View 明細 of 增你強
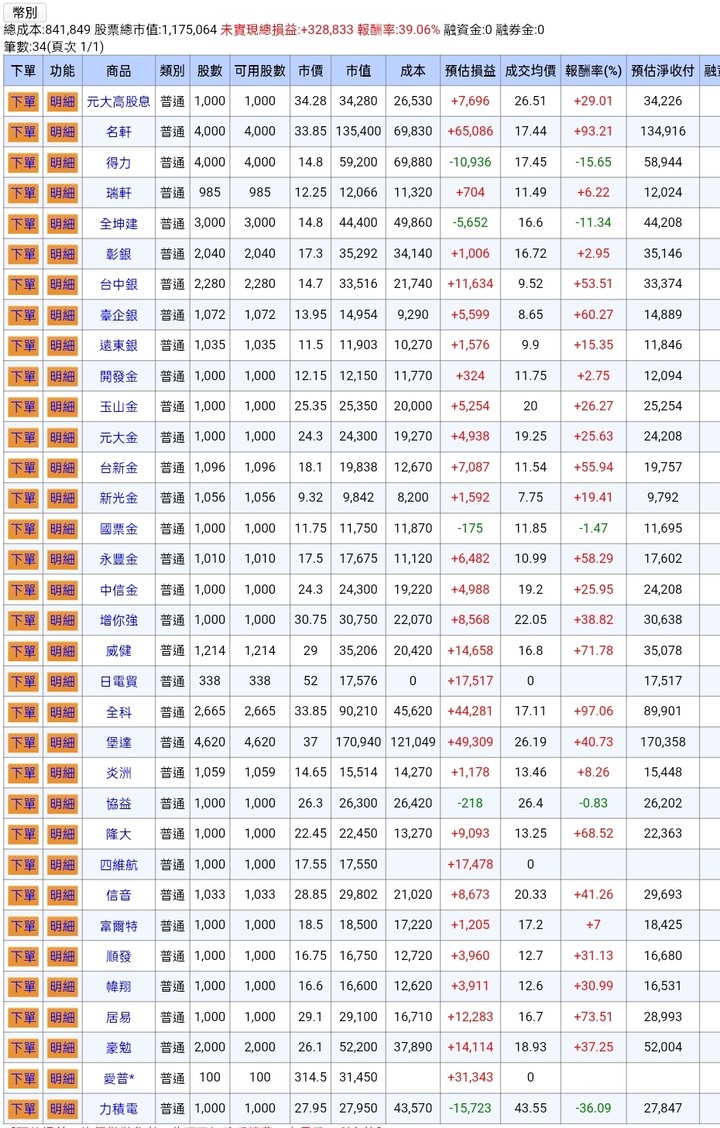 (63, 620)
